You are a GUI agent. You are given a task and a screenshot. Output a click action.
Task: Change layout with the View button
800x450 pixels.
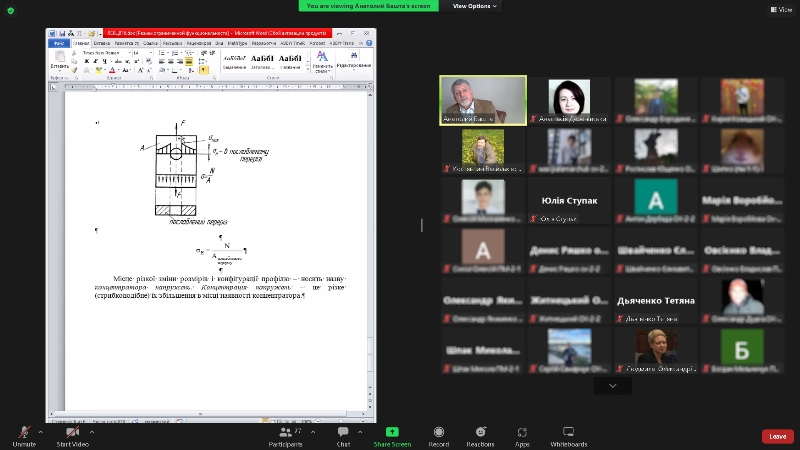coord(780,9)
